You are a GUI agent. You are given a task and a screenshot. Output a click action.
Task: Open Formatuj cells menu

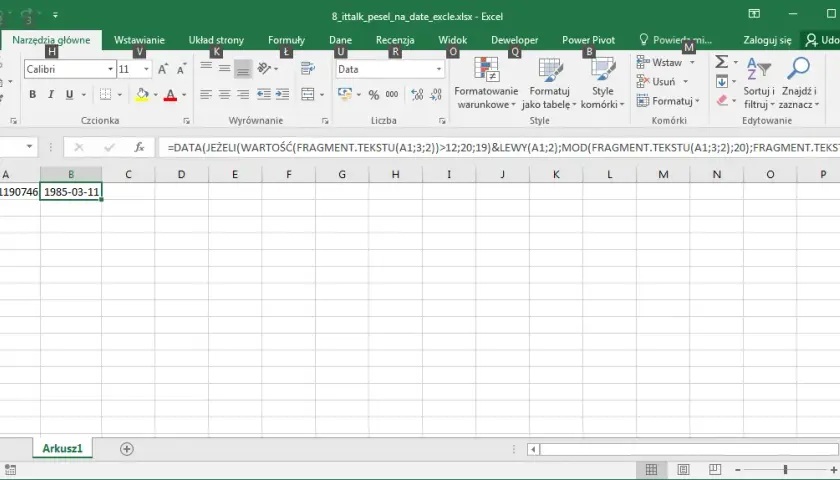[x=668, y=101]
